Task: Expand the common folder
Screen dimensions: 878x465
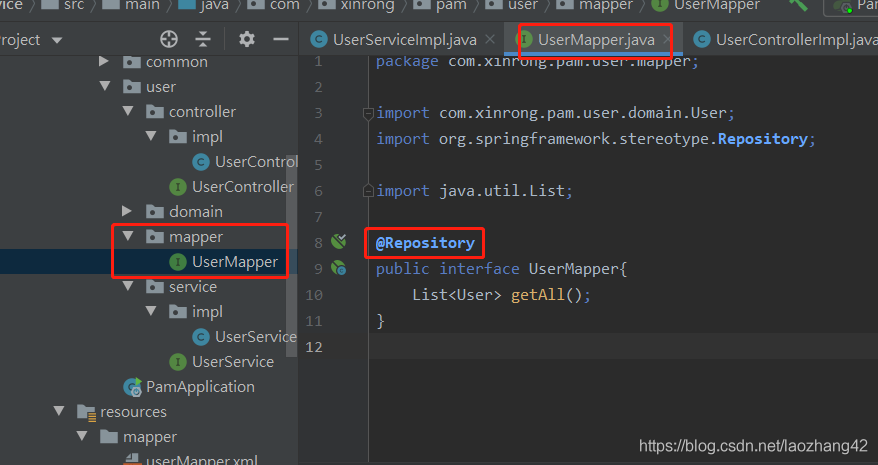Action: (x=104, y=62)
